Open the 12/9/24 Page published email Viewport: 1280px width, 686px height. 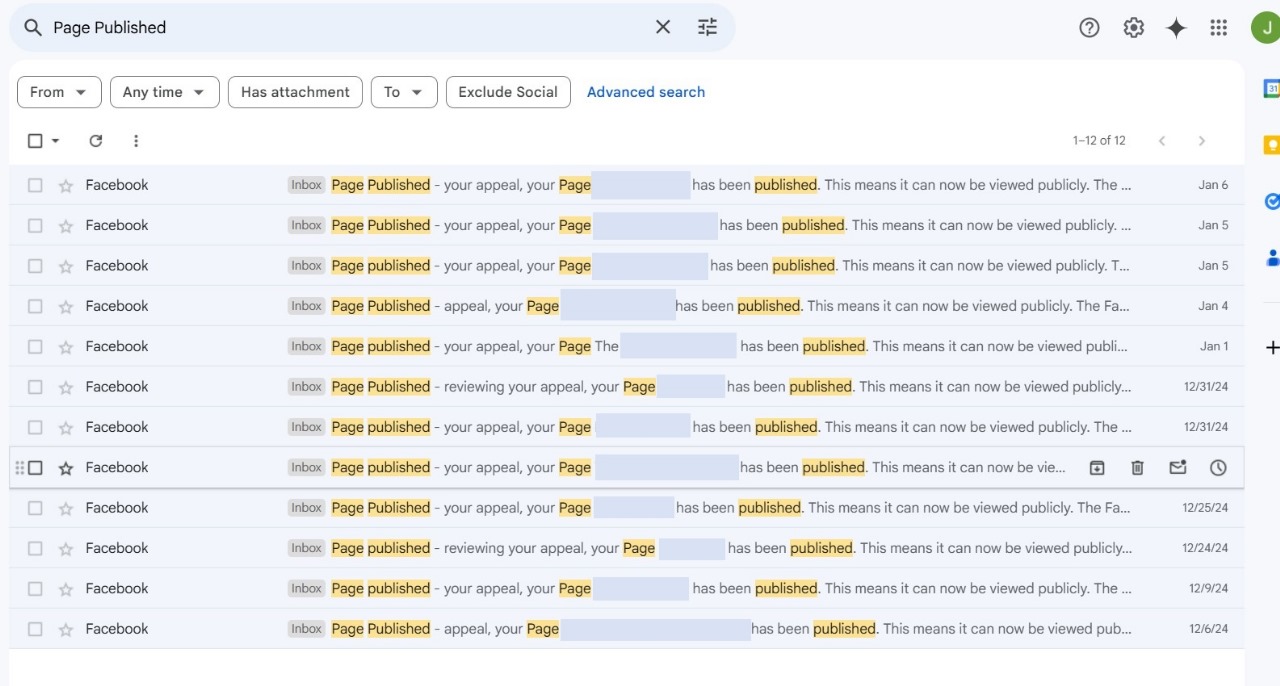coord(627,589)
